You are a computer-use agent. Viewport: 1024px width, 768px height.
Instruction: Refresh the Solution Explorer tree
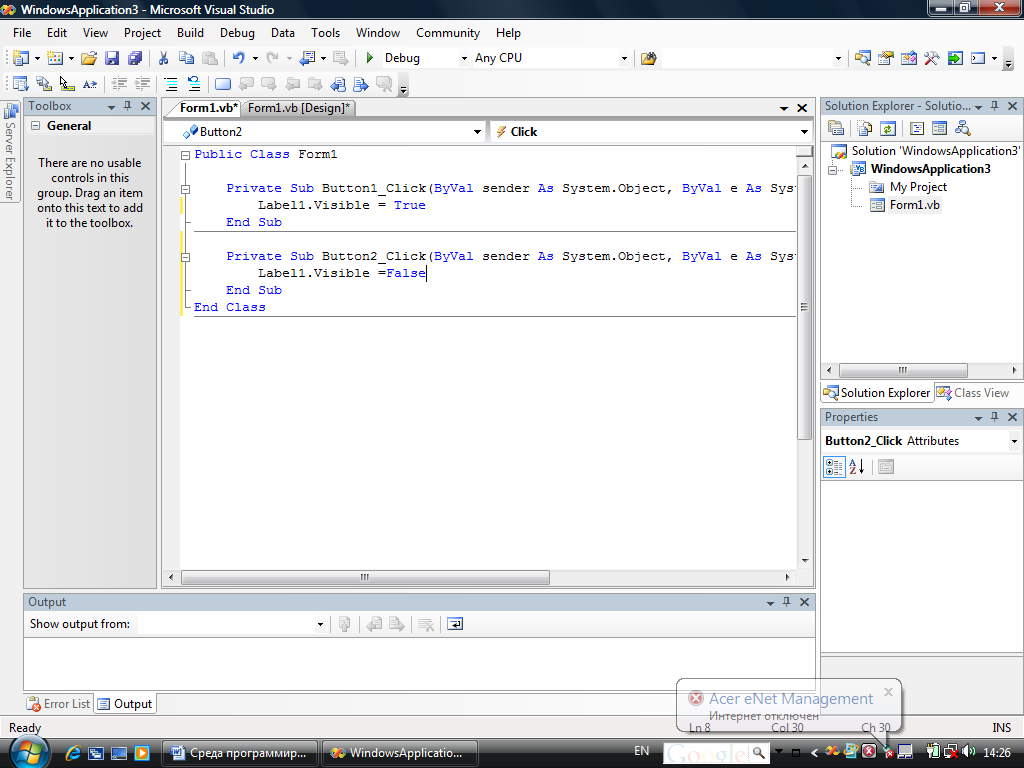[x=888, y=128]
